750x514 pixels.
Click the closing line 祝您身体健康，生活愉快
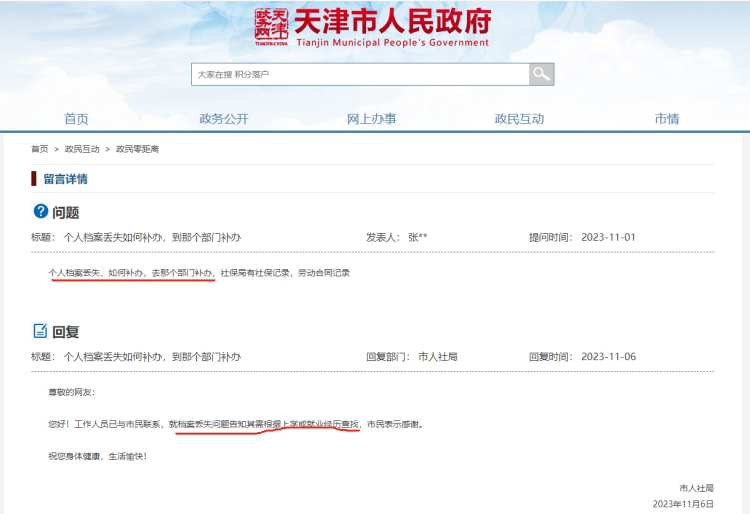click(98, 456)
